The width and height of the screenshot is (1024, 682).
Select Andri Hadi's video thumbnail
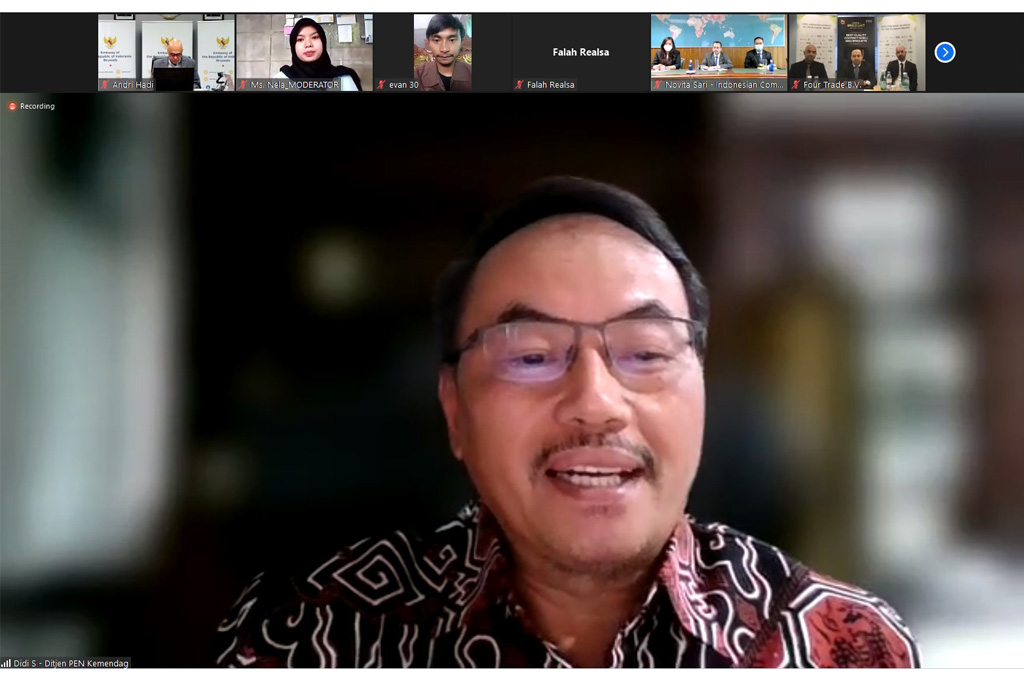166,48
